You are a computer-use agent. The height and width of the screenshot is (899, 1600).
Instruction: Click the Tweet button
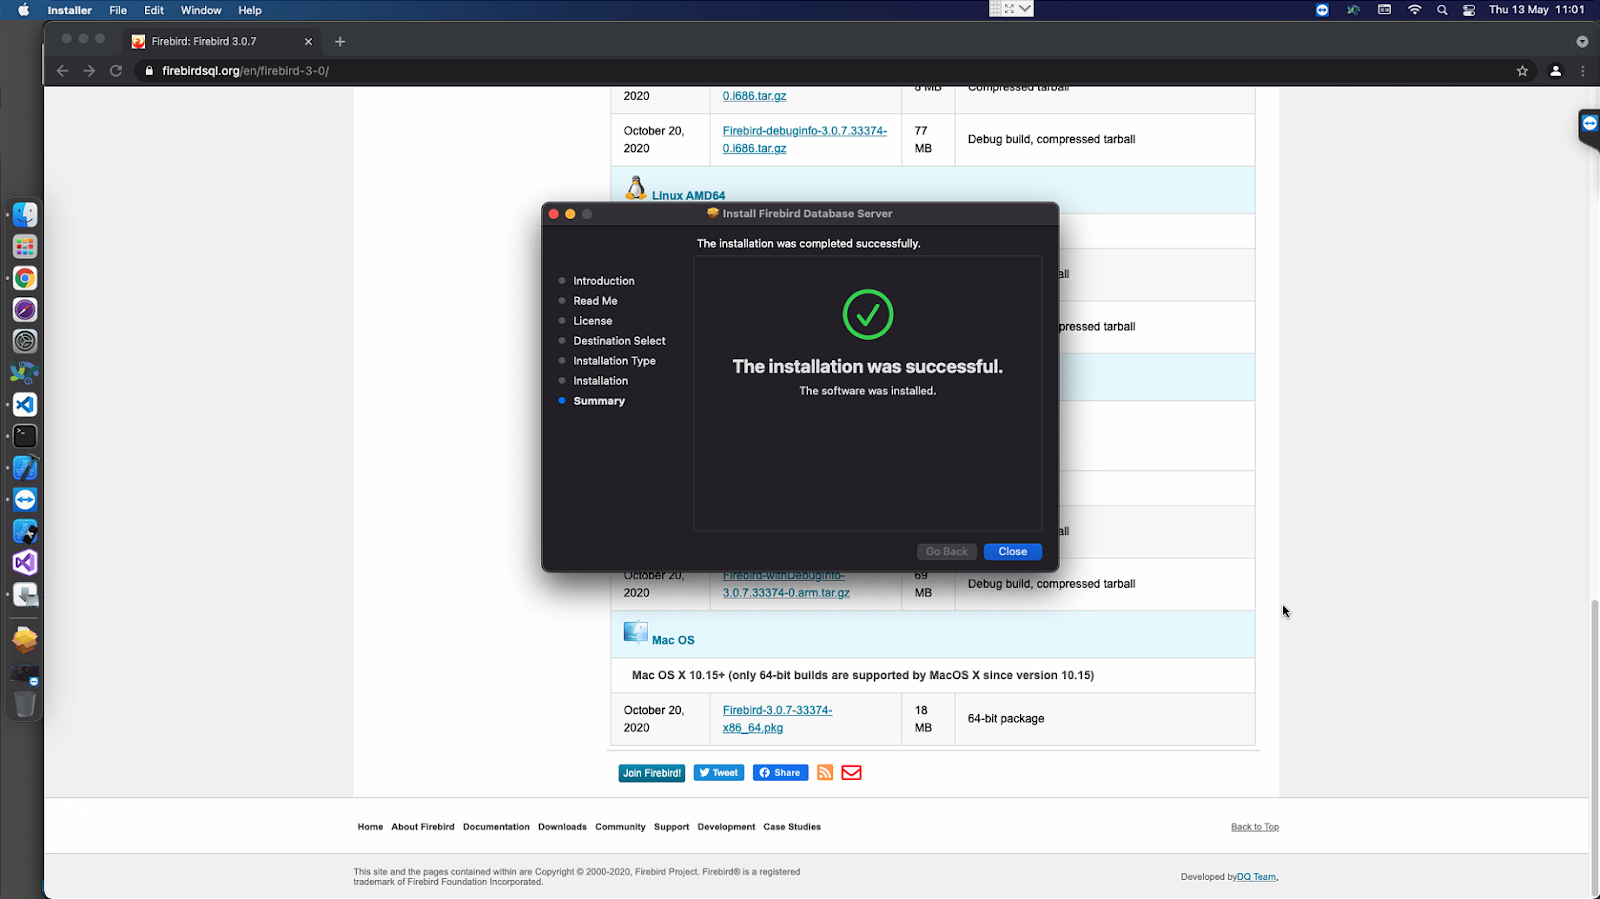coord(719,773)
